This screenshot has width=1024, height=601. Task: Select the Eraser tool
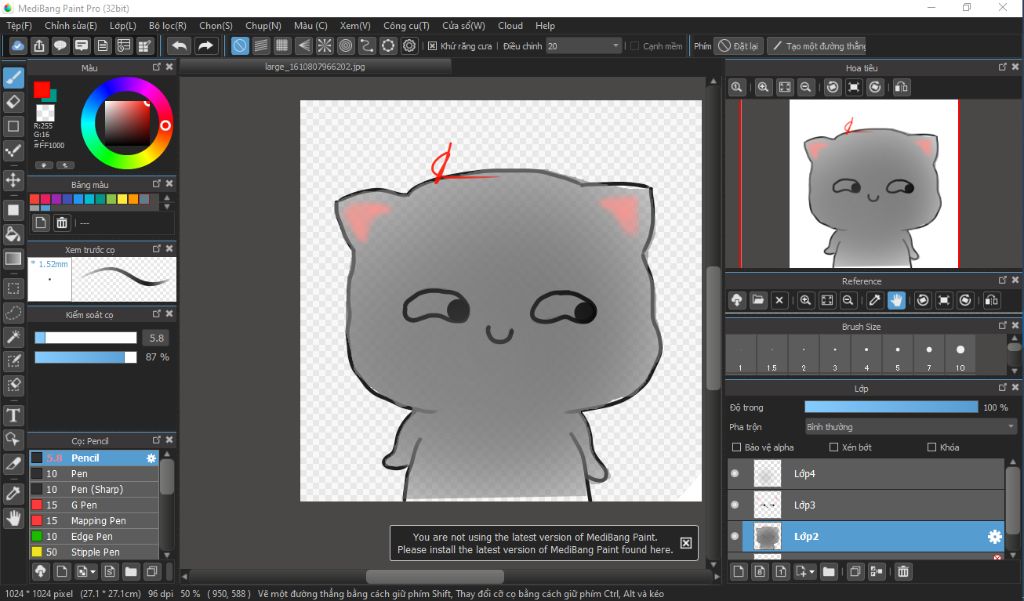click(13, 102)
